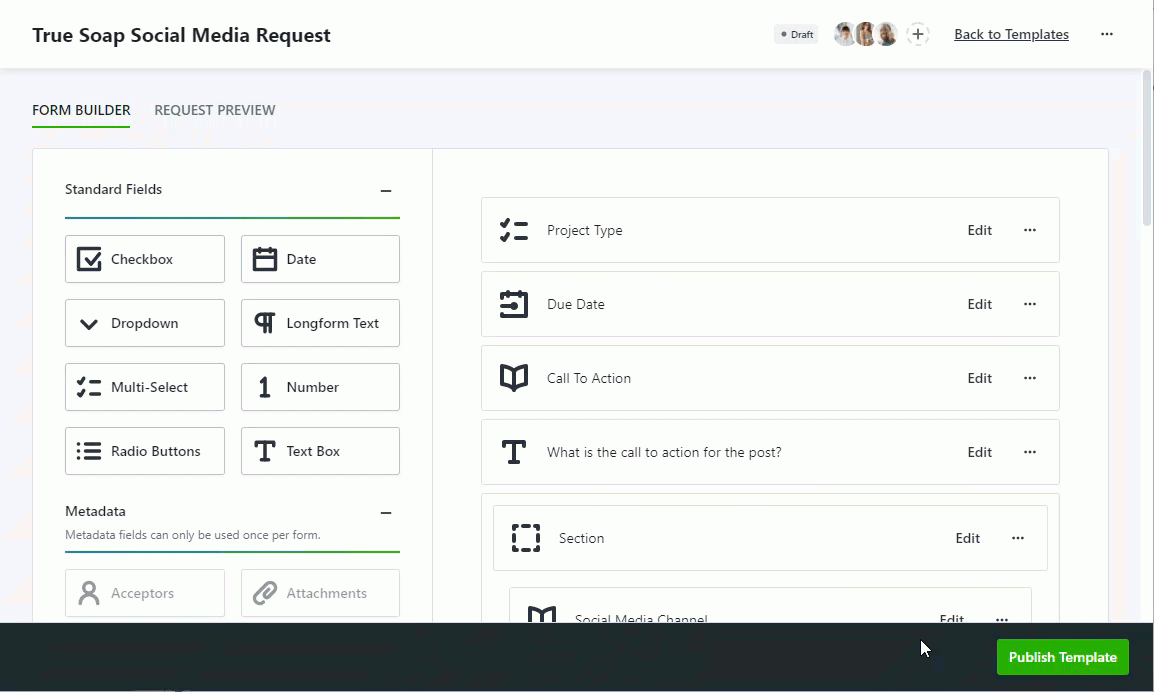Click the text icon of call to action question
This screenshot has width=1154, height=692.
pyautogui.click(x=514, y=452)
